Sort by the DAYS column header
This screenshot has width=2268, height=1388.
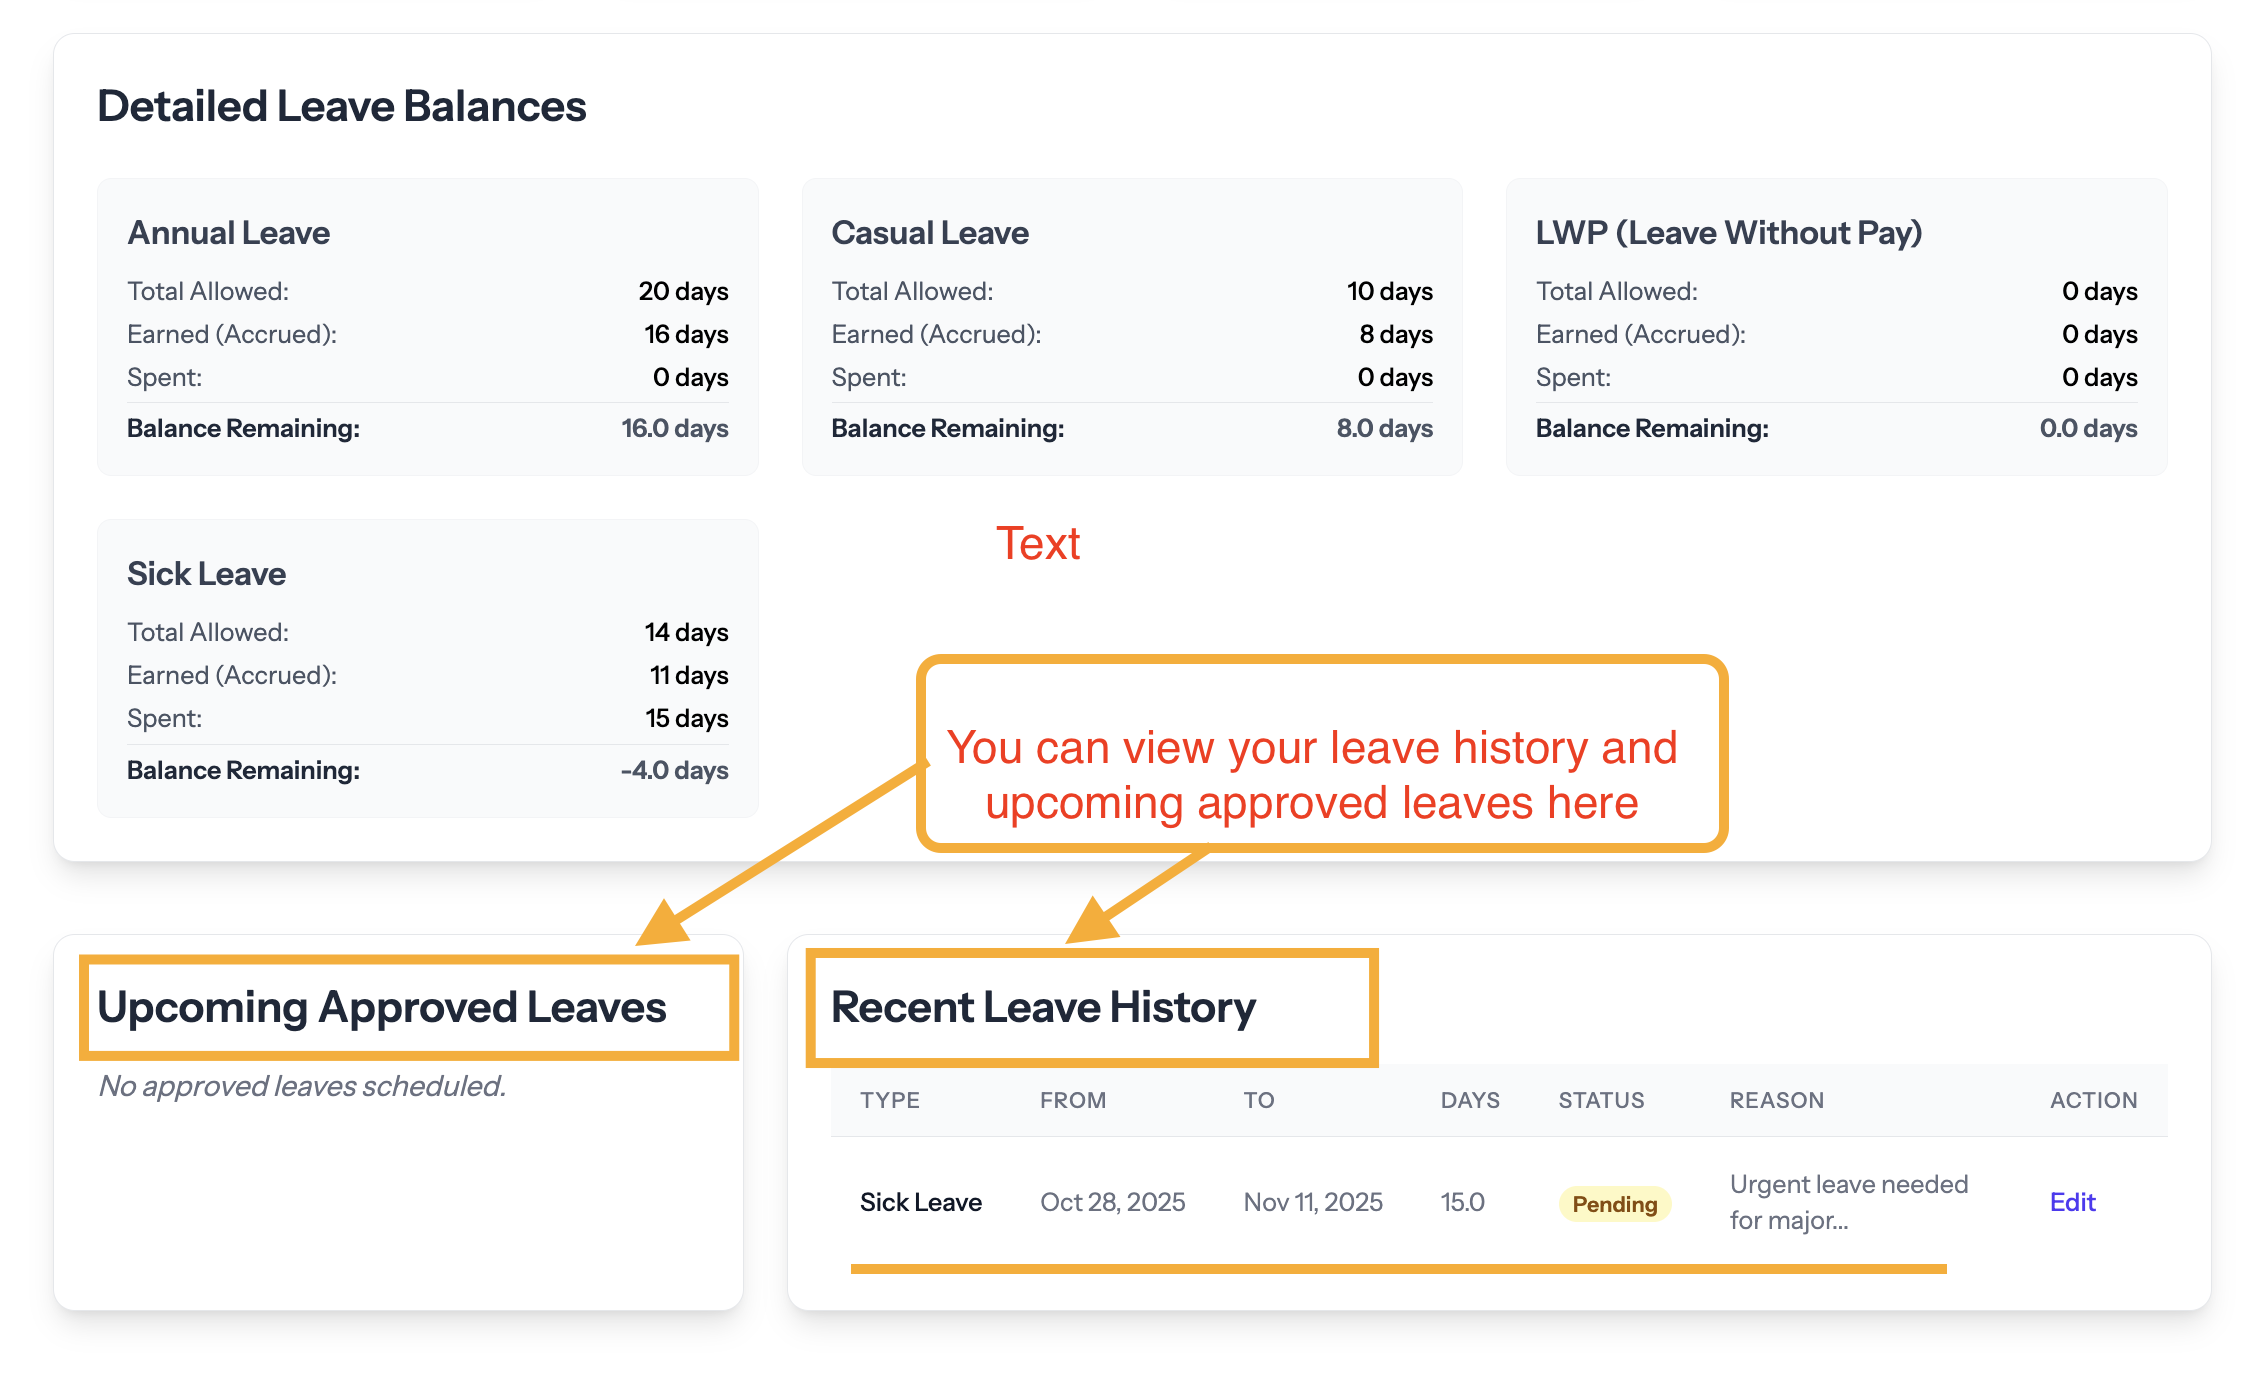[x=1469, y=1100]
